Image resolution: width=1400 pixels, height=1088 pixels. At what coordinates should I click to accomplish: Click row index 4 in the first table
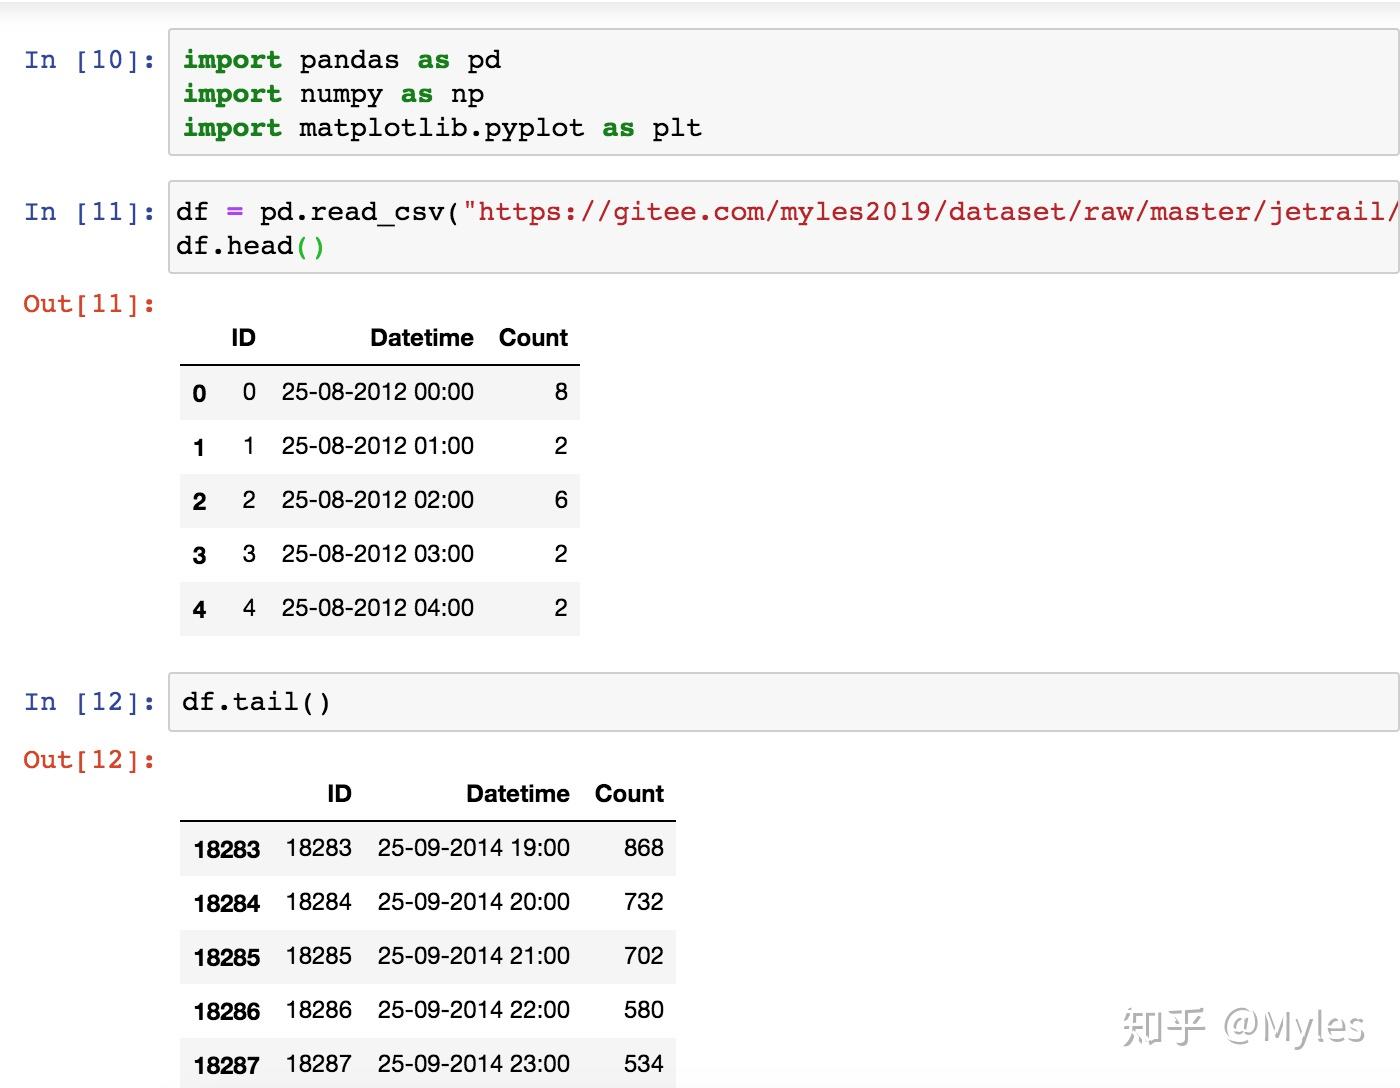[x=199, y=609]
